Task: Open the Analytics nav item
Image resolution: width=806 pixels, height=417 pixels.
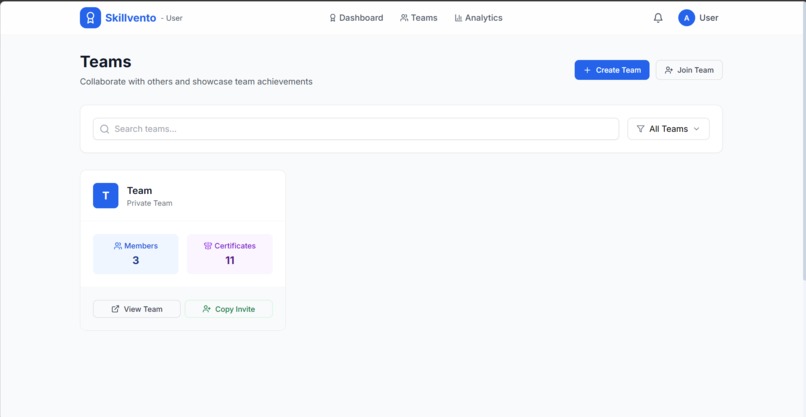Action: click(478, 18)
